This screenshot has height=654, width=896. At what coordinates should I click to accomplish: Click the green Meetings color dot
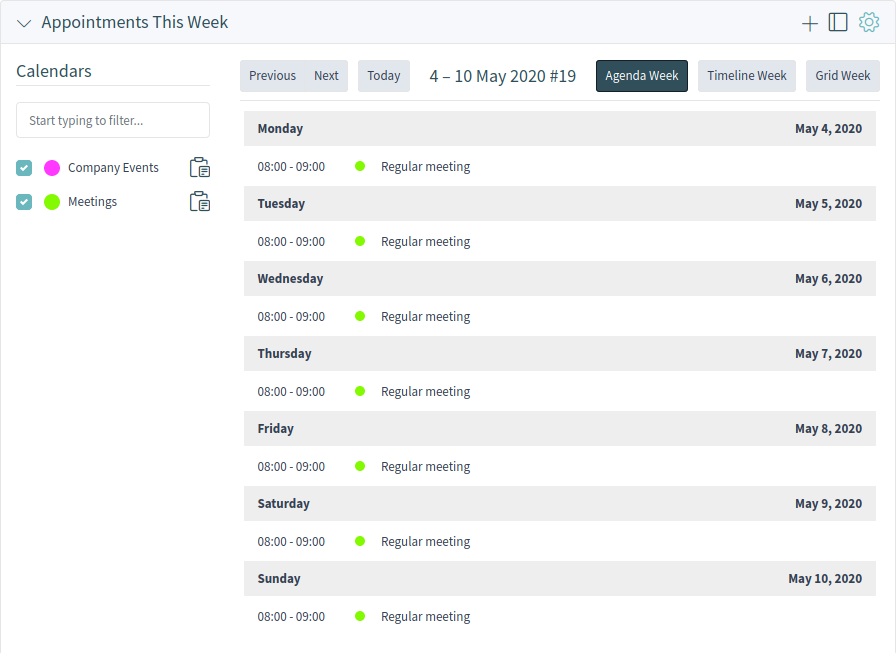point(52,202)
